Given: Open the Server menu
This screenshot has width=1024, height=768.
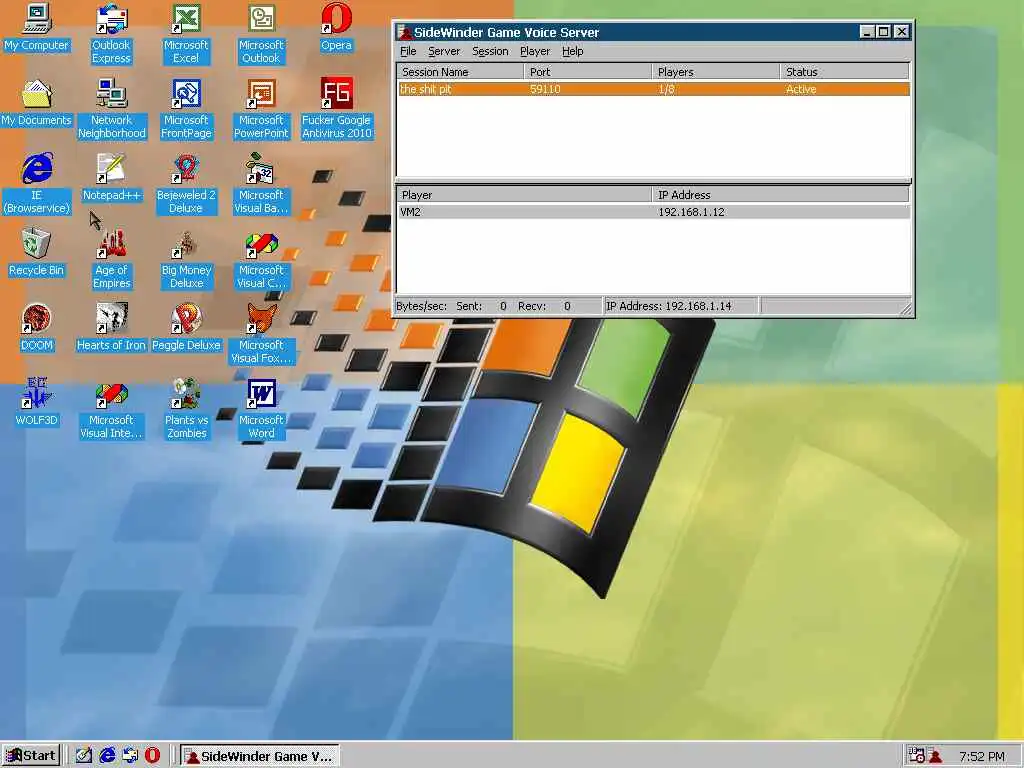Looking at the screenshot, I should pyautogui.click(x=444, y=51).
